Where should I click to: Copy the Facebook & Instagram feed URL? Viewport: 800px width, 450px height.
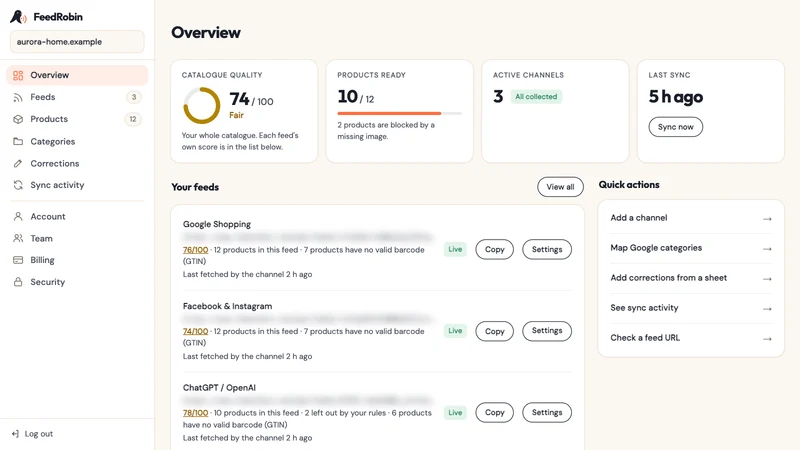point(494,331)
